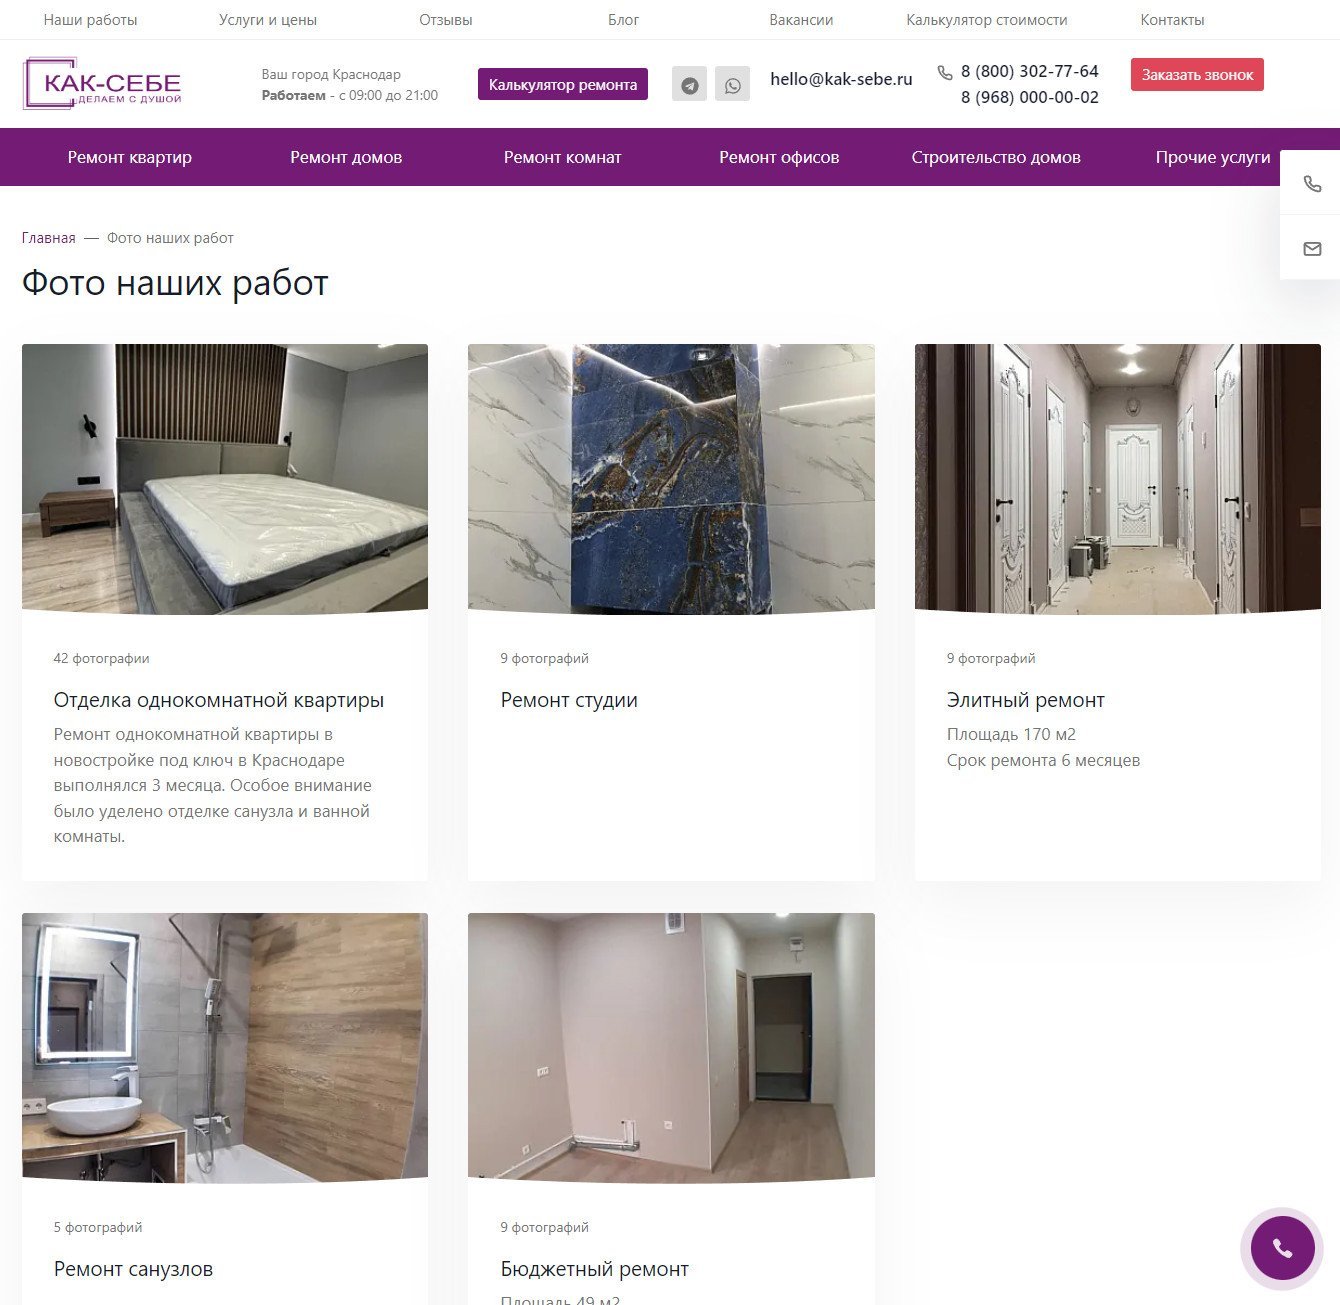Go to Услуги и цены page

coord(268,20)
